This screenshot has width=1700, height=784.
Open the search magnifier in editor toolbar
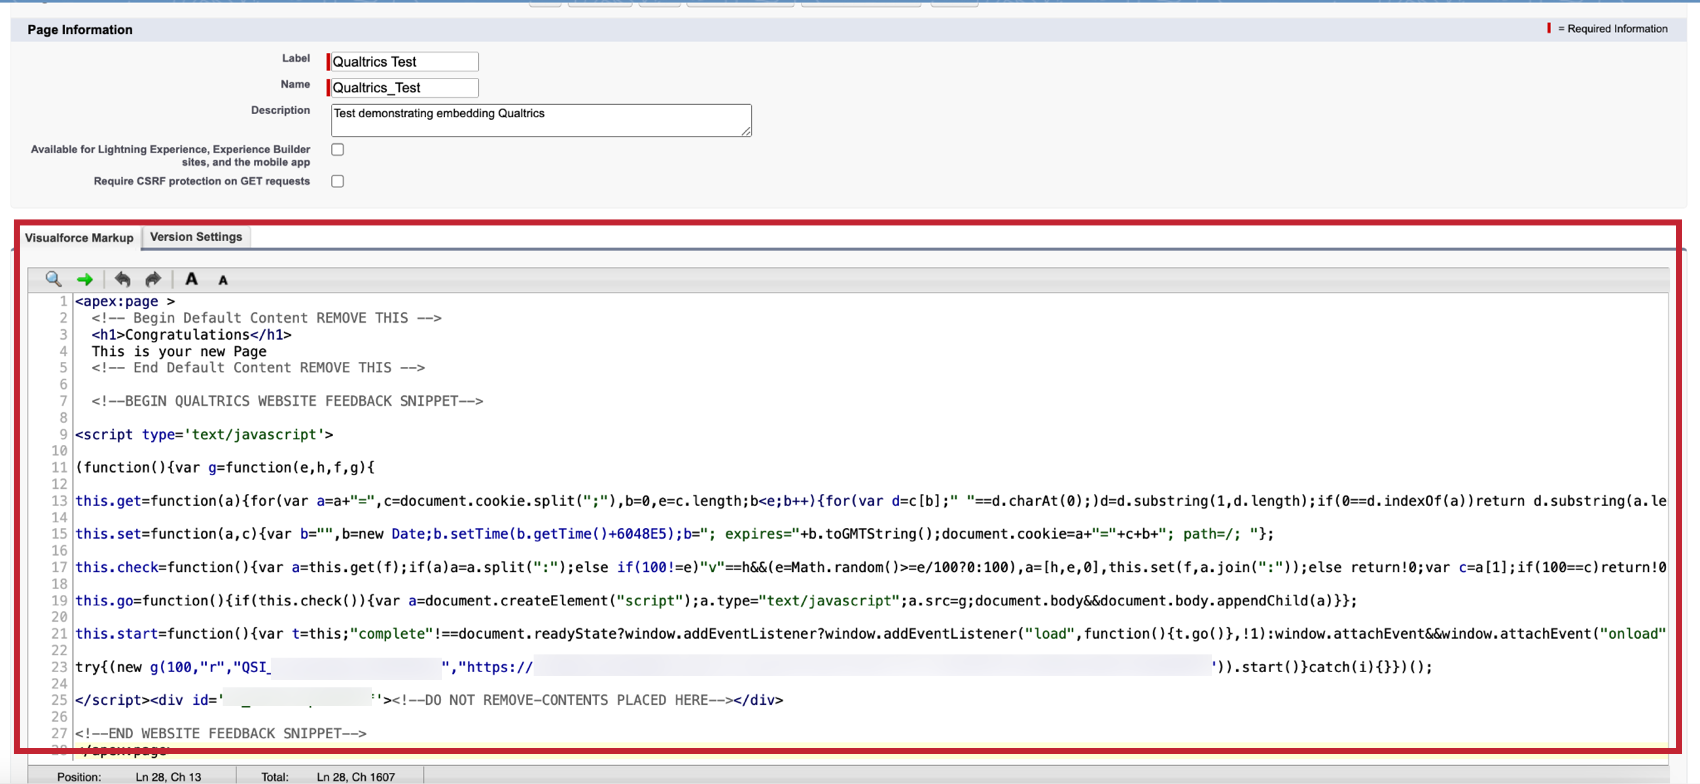pyautogui.click(x=54, y=279)
